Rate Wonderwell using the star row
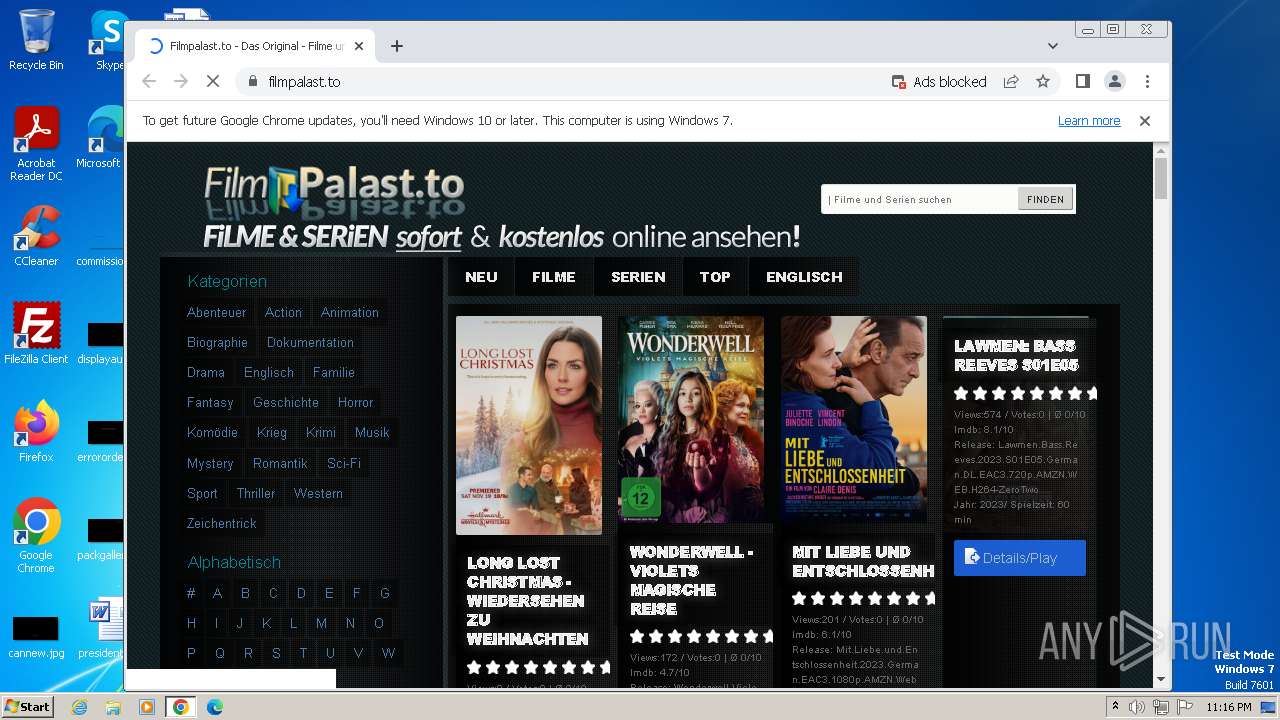The image size is (1280, 720). tap(701, 637)
